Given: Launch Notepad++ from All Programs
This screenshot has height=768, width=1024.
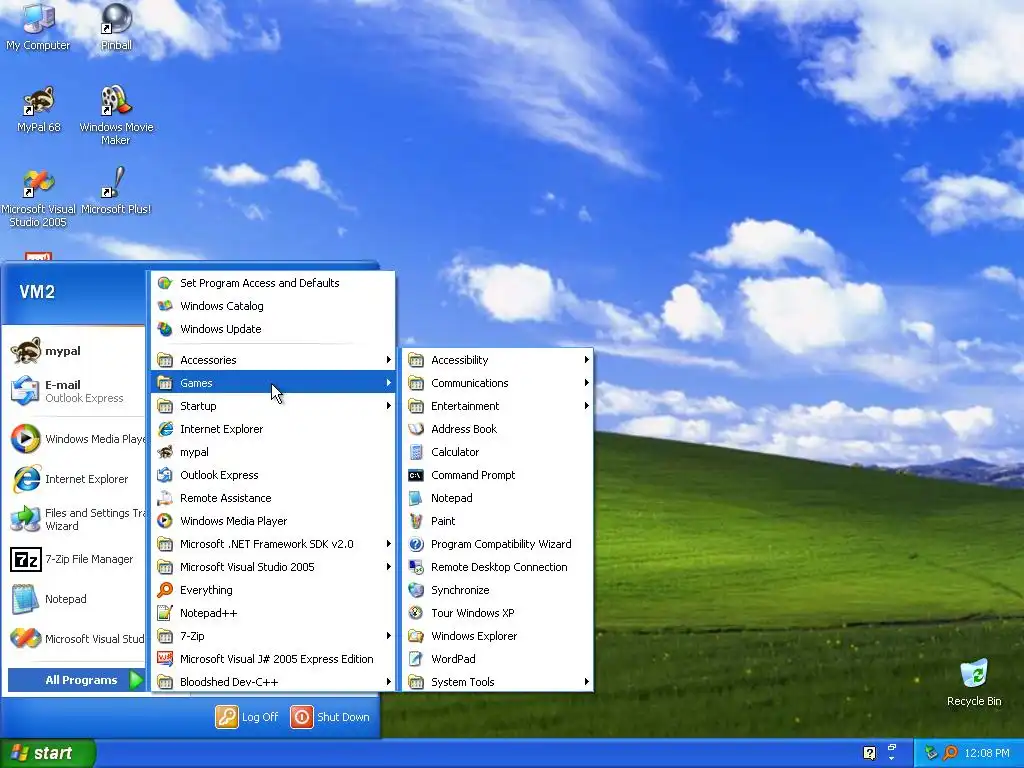Looking at the screenshot, I should pos(273,613).
